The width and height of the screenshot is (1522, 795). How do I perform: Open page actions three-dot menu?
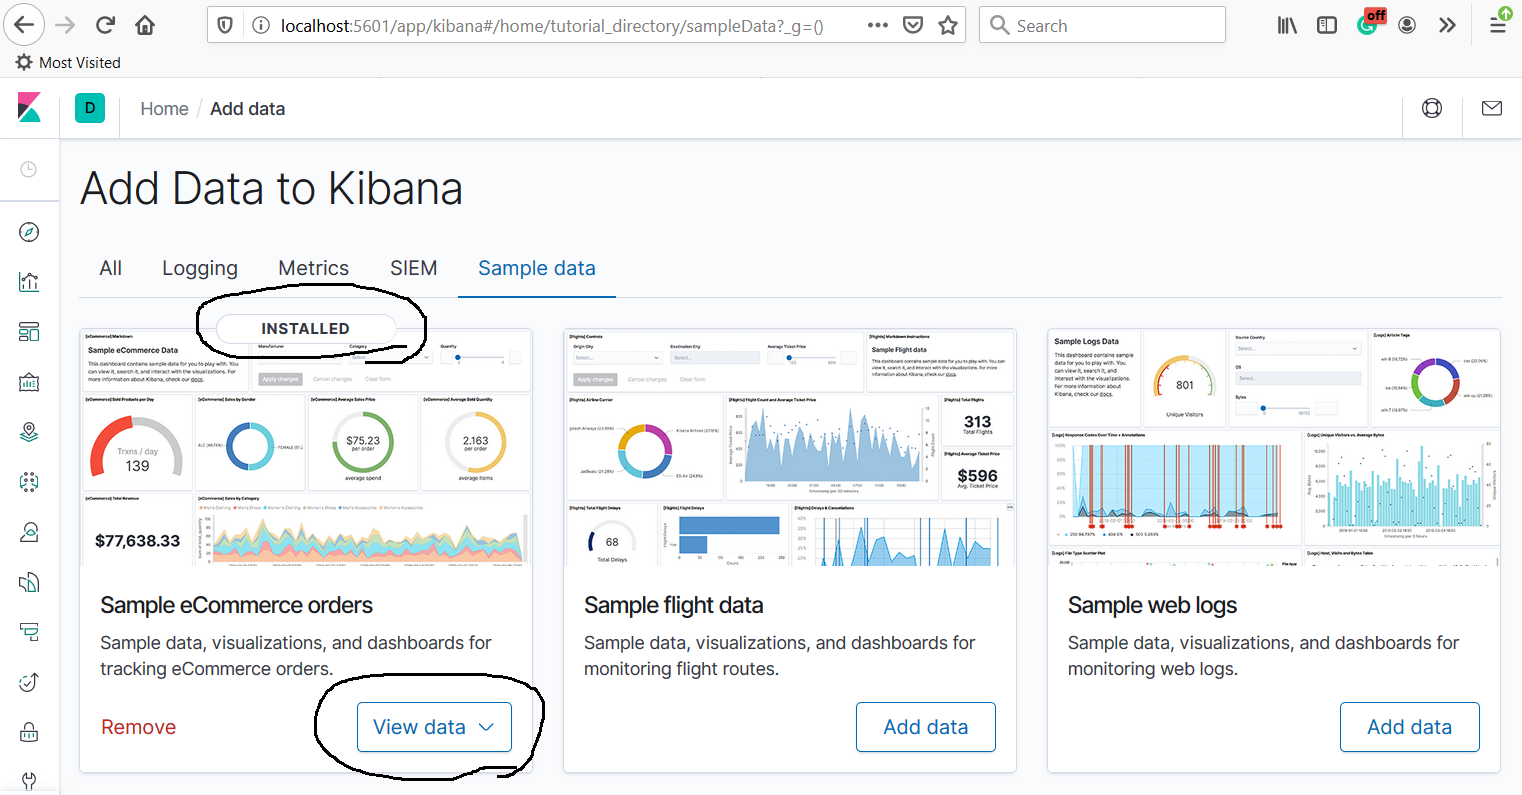[x=878, y=25]
